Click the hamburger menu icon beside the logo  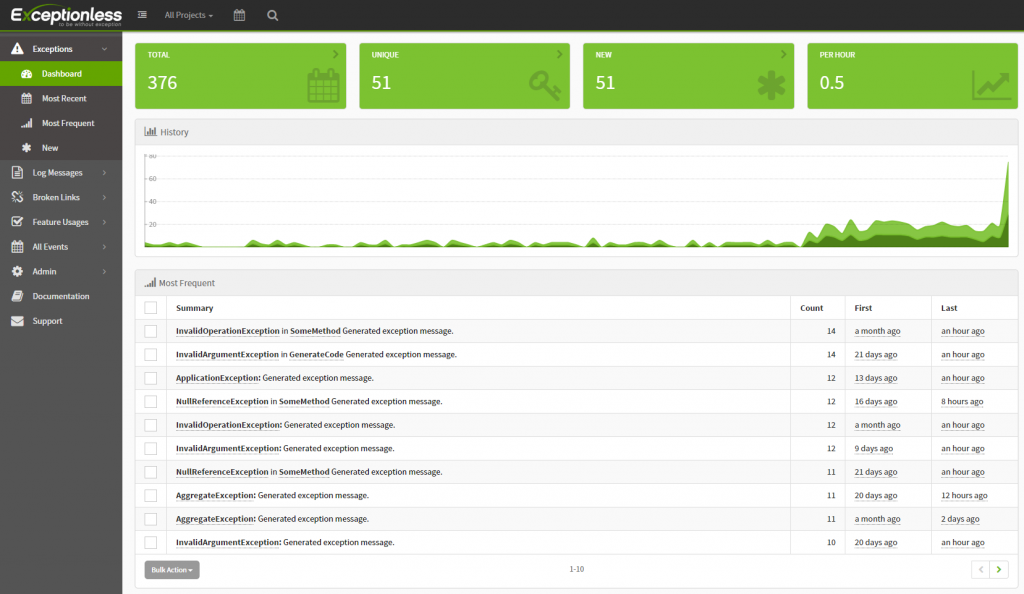tap(141, 15)
